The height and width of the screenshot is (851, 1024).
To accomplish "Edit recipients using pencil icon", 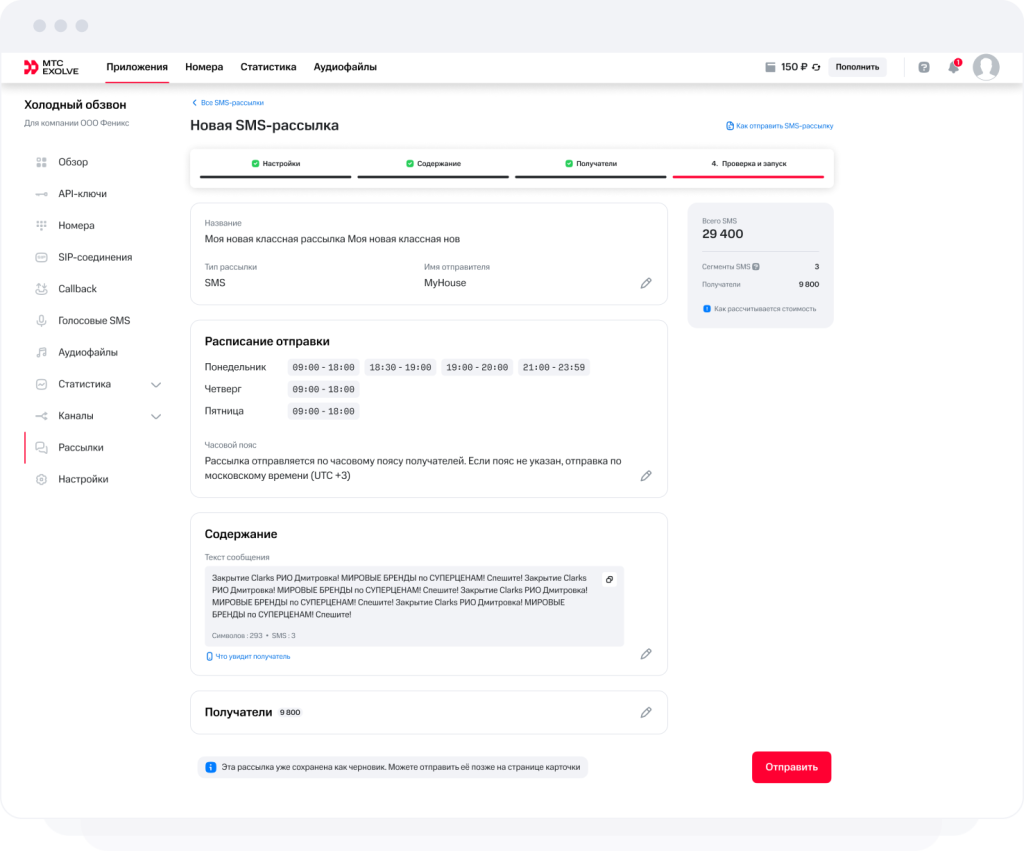I will [x=646, y=712].
